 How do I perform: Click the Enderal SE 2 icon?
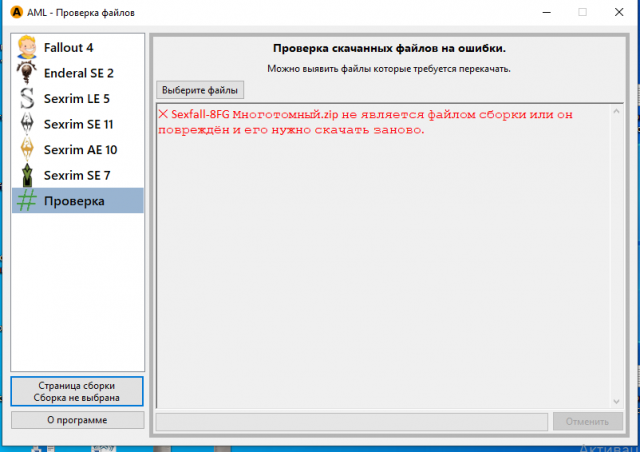tap(28, 73)
